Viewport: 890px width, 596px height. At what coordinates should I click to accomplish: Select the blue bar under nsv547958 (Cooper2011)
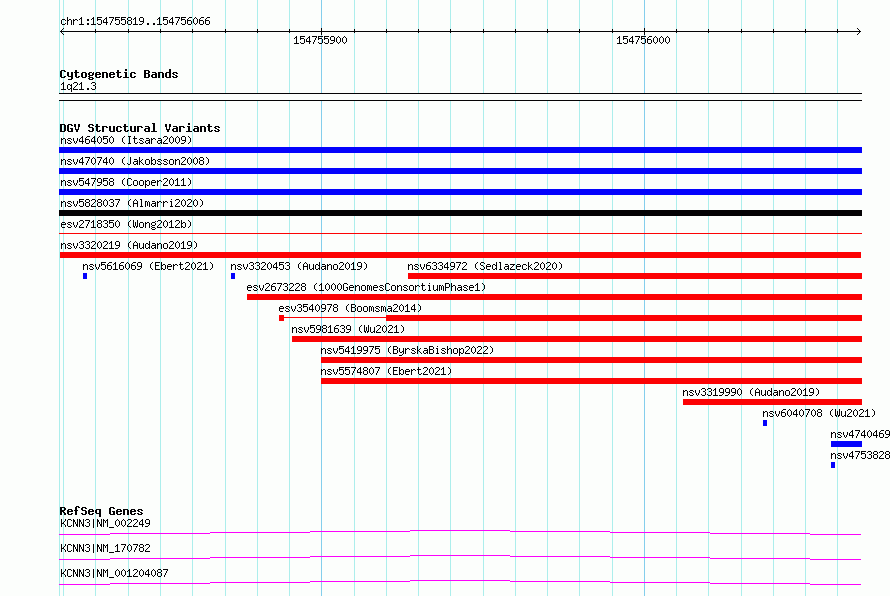click(460, 192)
